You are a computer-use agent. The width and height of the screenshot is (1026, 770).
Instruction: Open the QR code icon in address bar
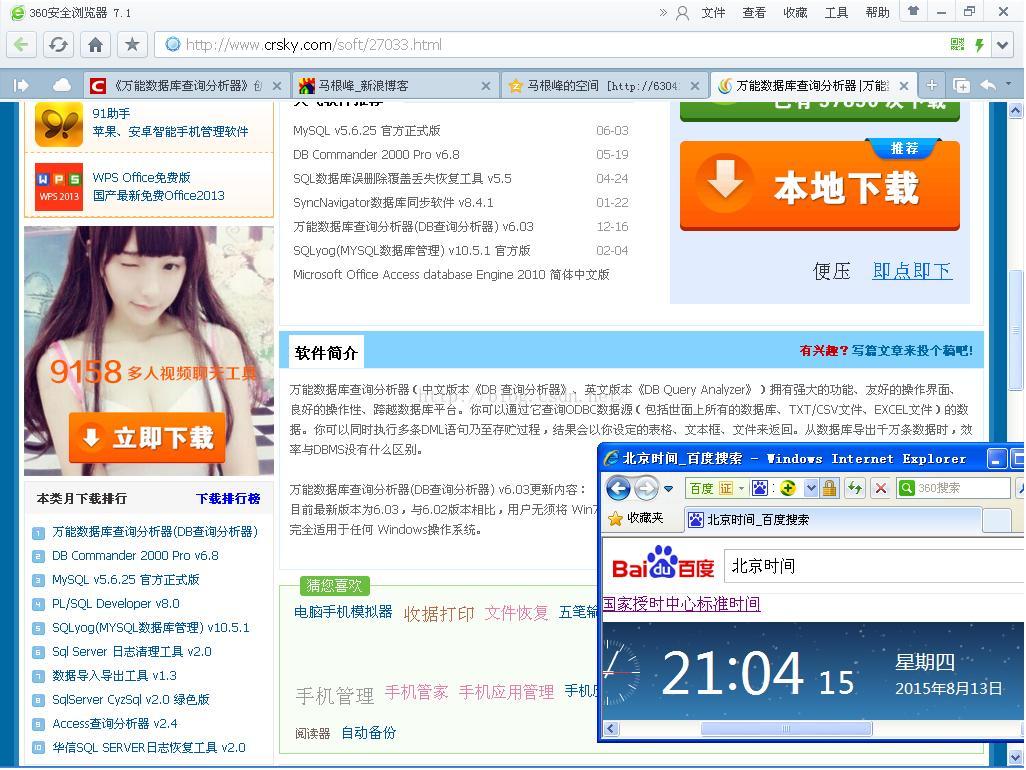click(957, 44)
